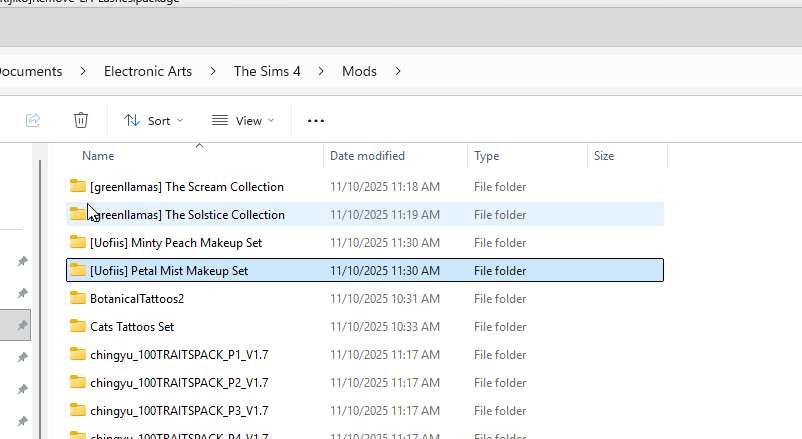Click the Share icon in toolbar
This screenshot has width=802, height=439.
click(x=33, y=120)
